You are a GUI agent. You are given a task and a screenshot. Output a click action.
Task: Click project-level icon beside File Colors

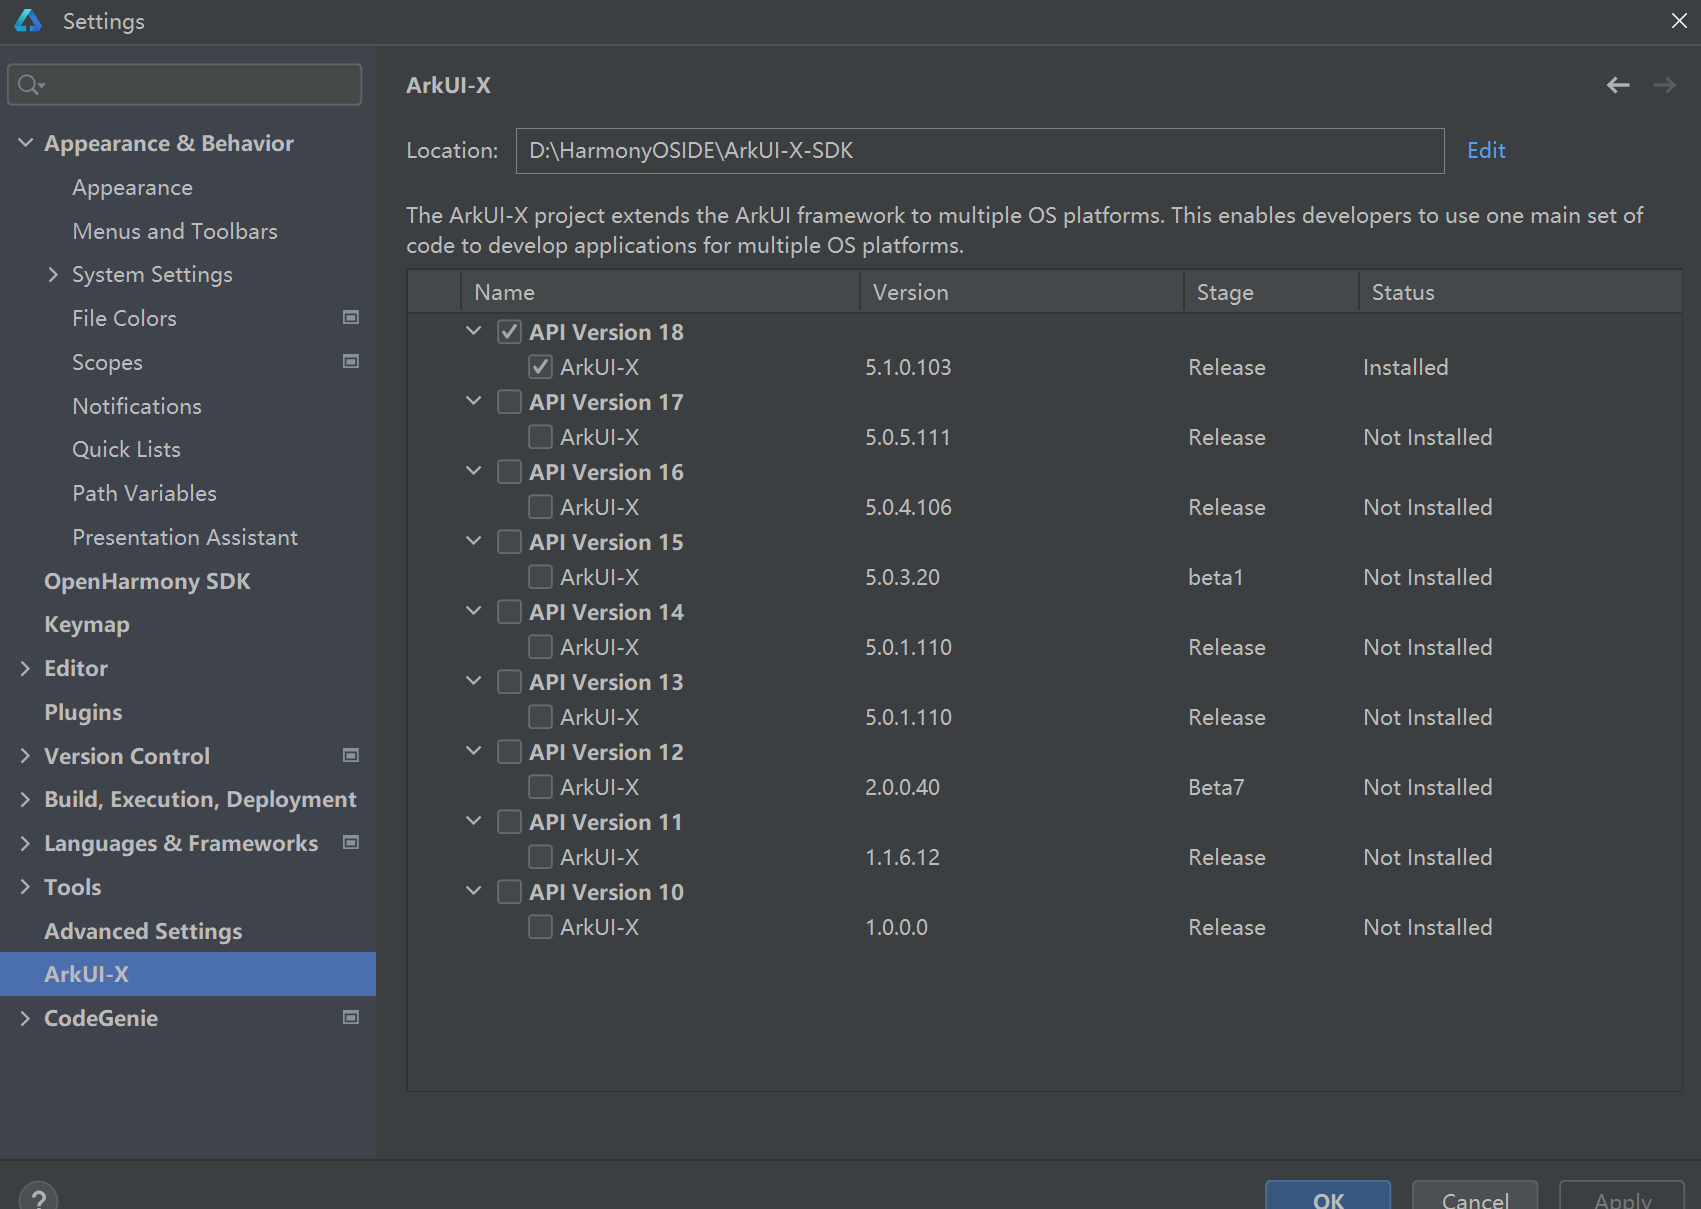(x=351, y=317)
